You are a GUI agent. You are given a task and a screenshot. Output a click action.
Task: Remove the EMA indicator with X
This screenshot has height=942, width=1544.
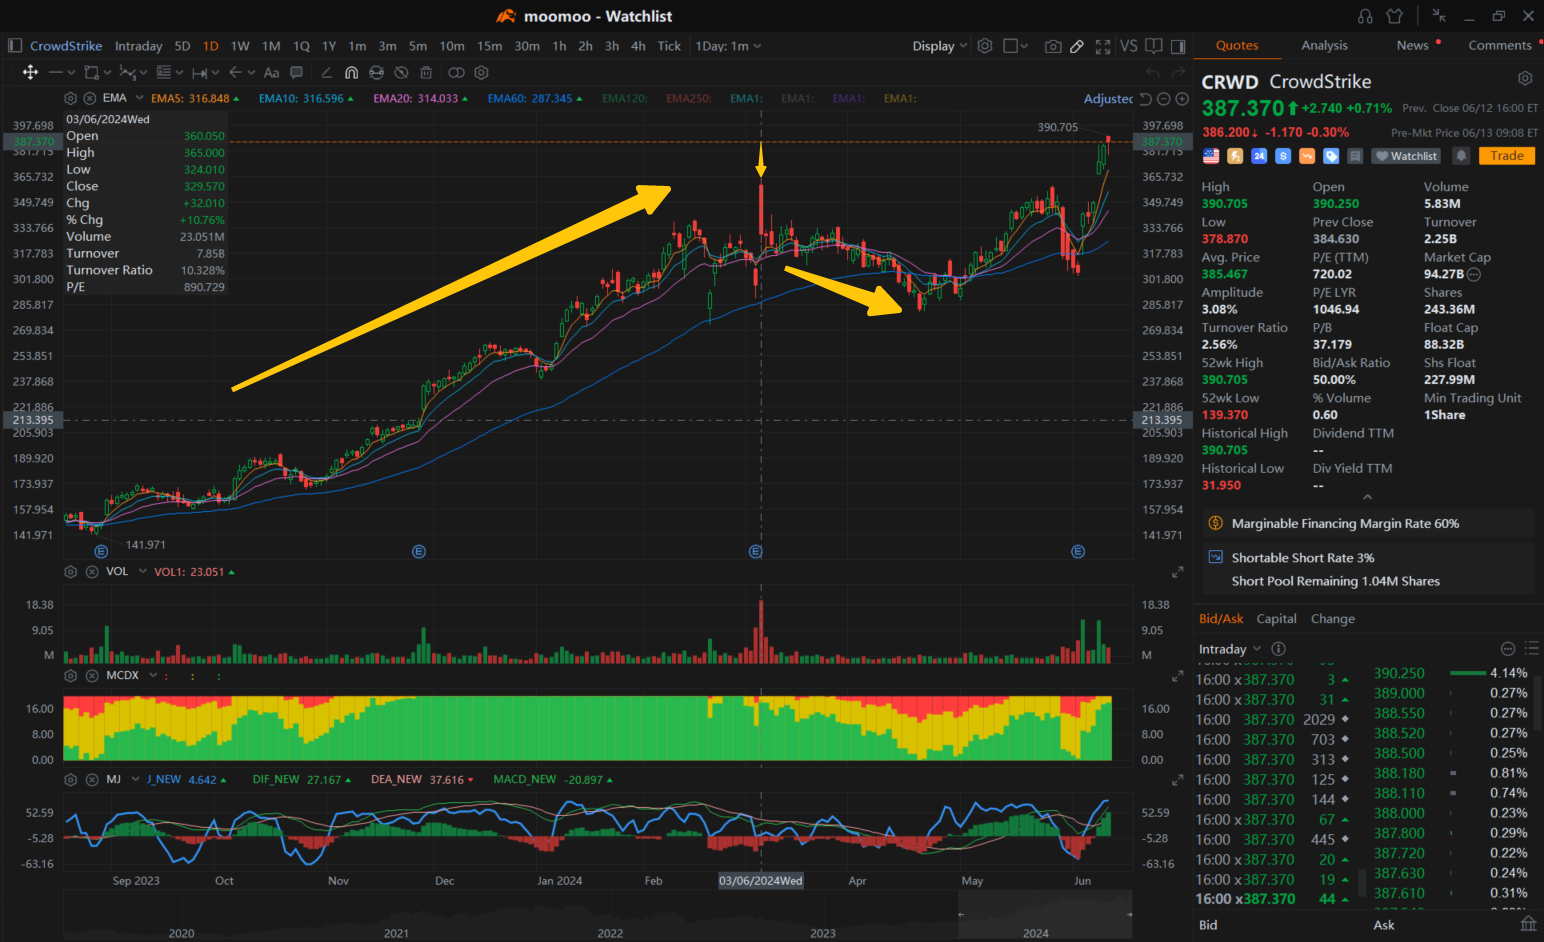click(x=89, y=98)
